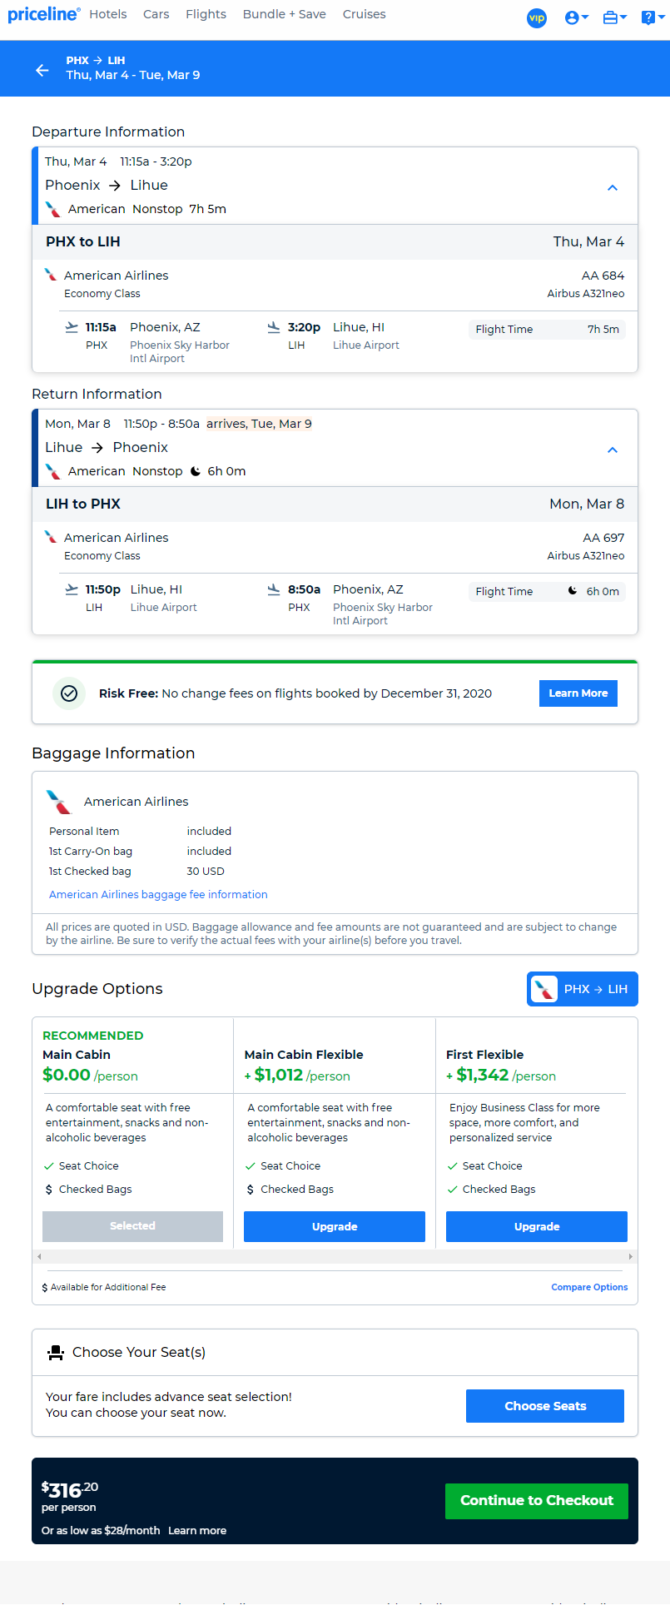The image size is (670, 1605).
Task: Open the Cruises menu item
Action: point(364,14)
